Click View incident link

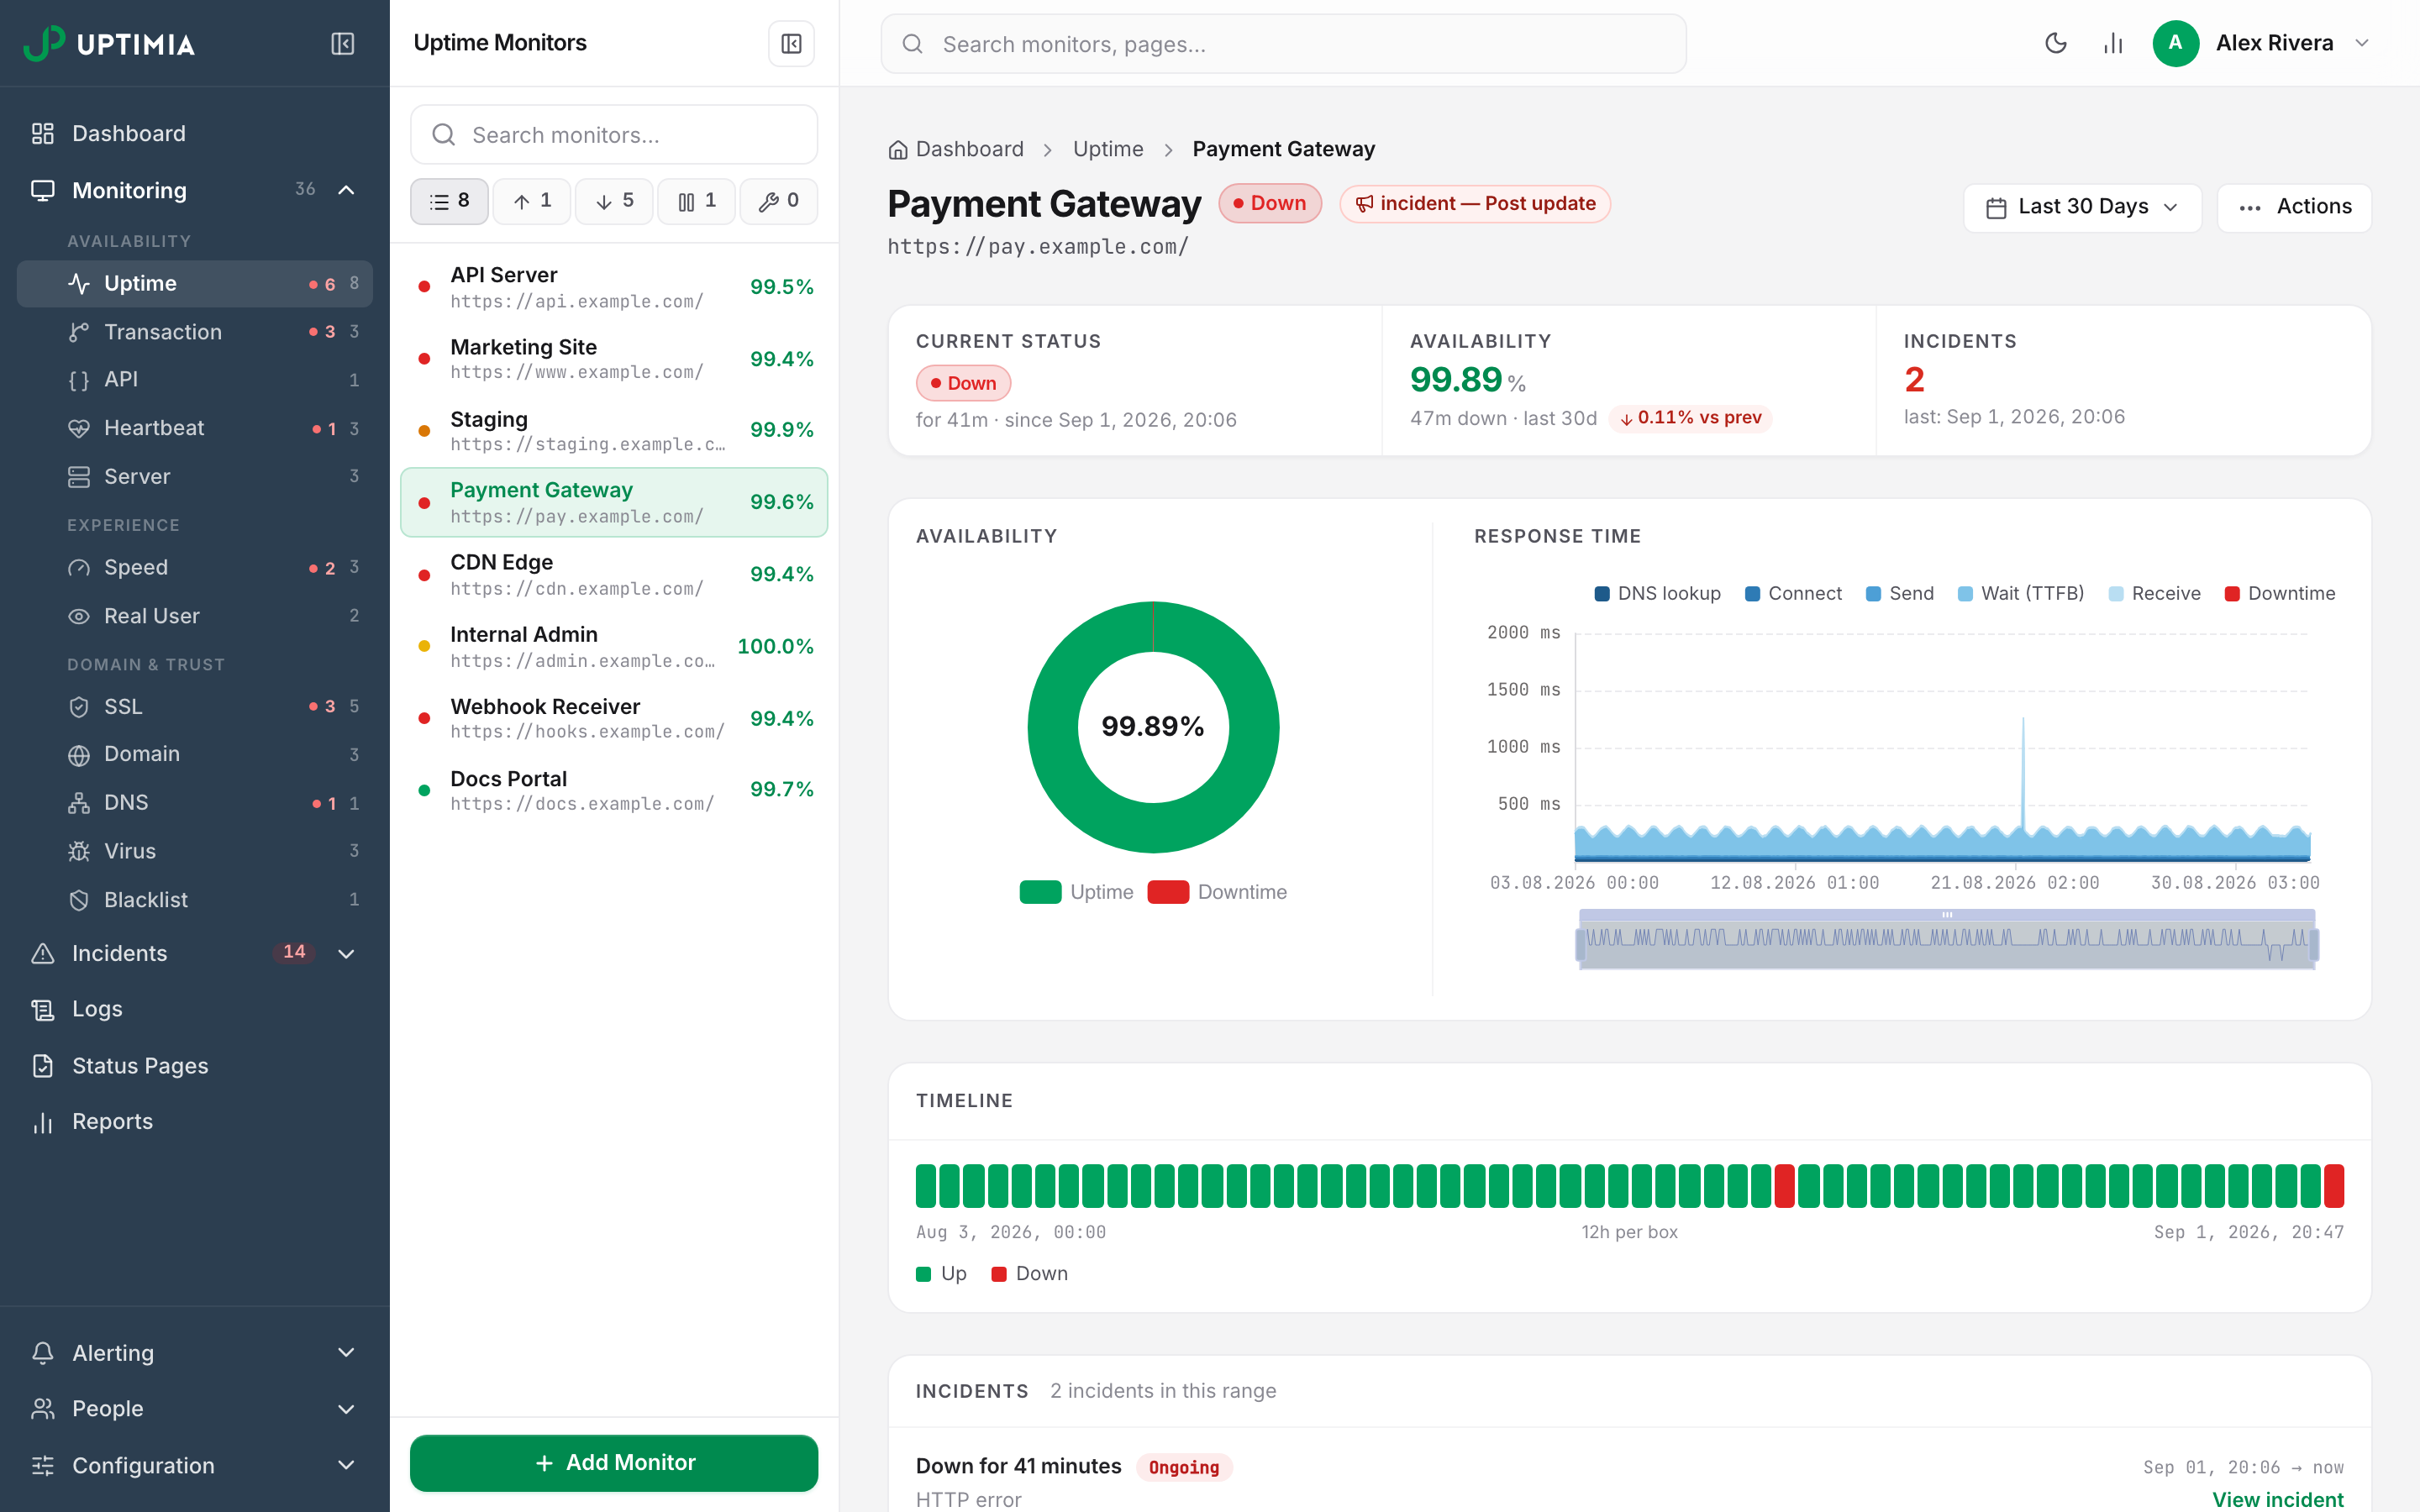click(2277, 1499)
